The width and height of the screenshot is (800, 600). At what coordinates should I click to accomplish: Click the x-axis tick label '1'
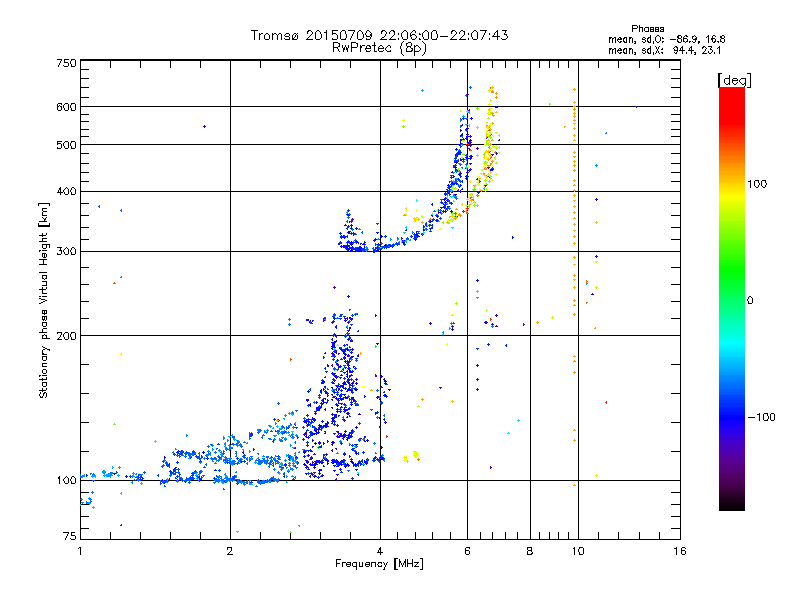point(80,551)
